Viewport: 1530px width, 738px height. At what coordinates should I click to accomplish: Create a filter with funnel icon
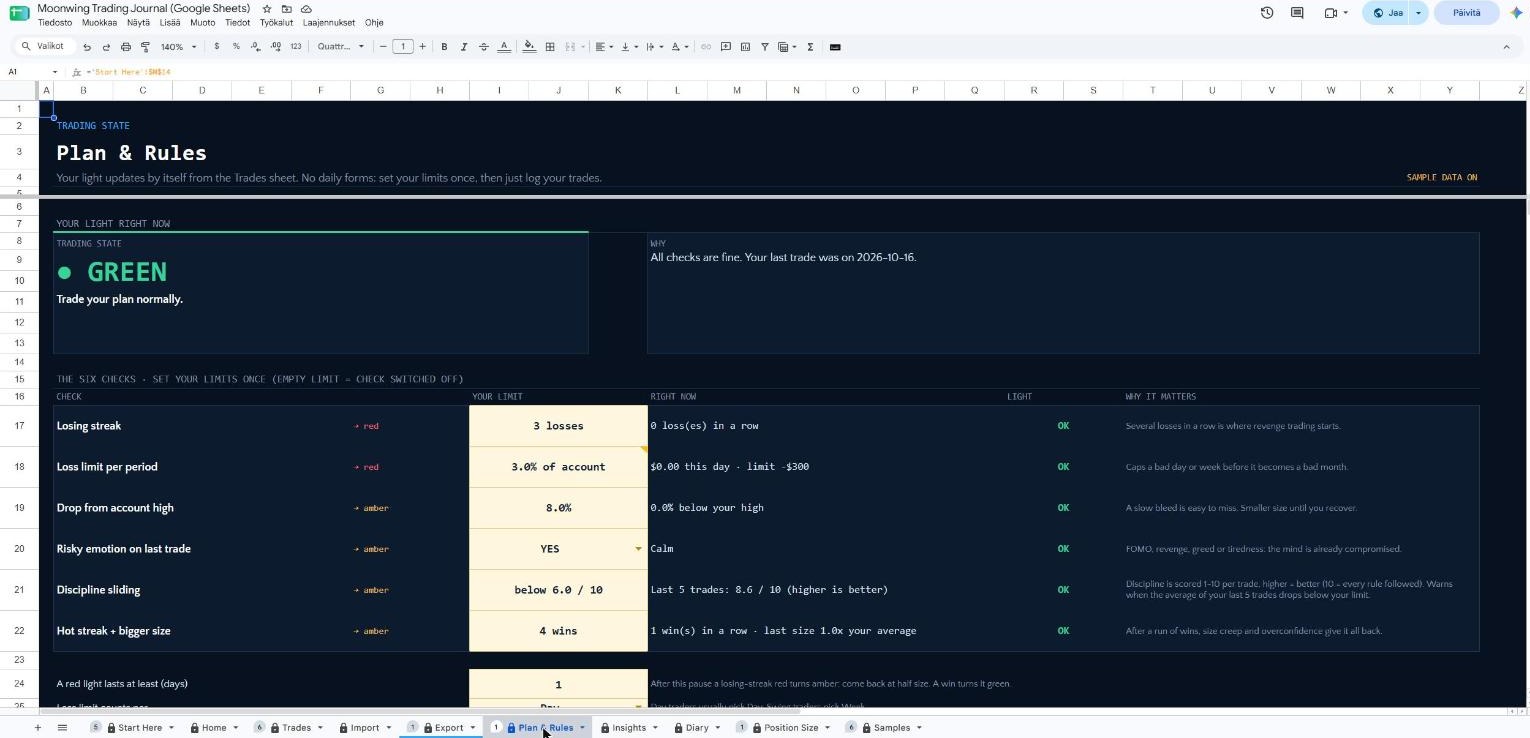(x=765, y=47)
